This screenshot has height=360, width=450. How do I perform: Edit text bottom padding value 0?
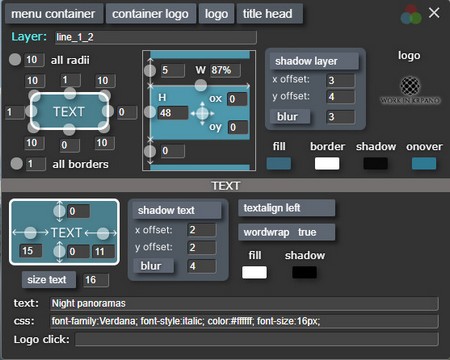(x=79, y=252)
